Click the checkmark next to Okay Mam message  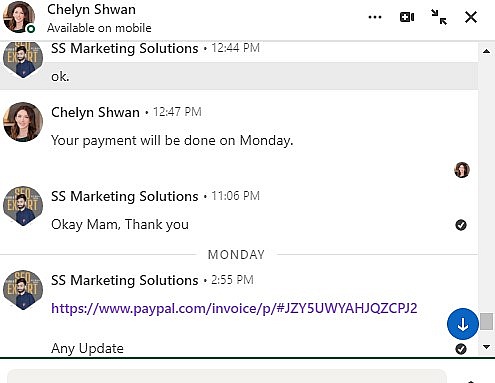(461, 225)
